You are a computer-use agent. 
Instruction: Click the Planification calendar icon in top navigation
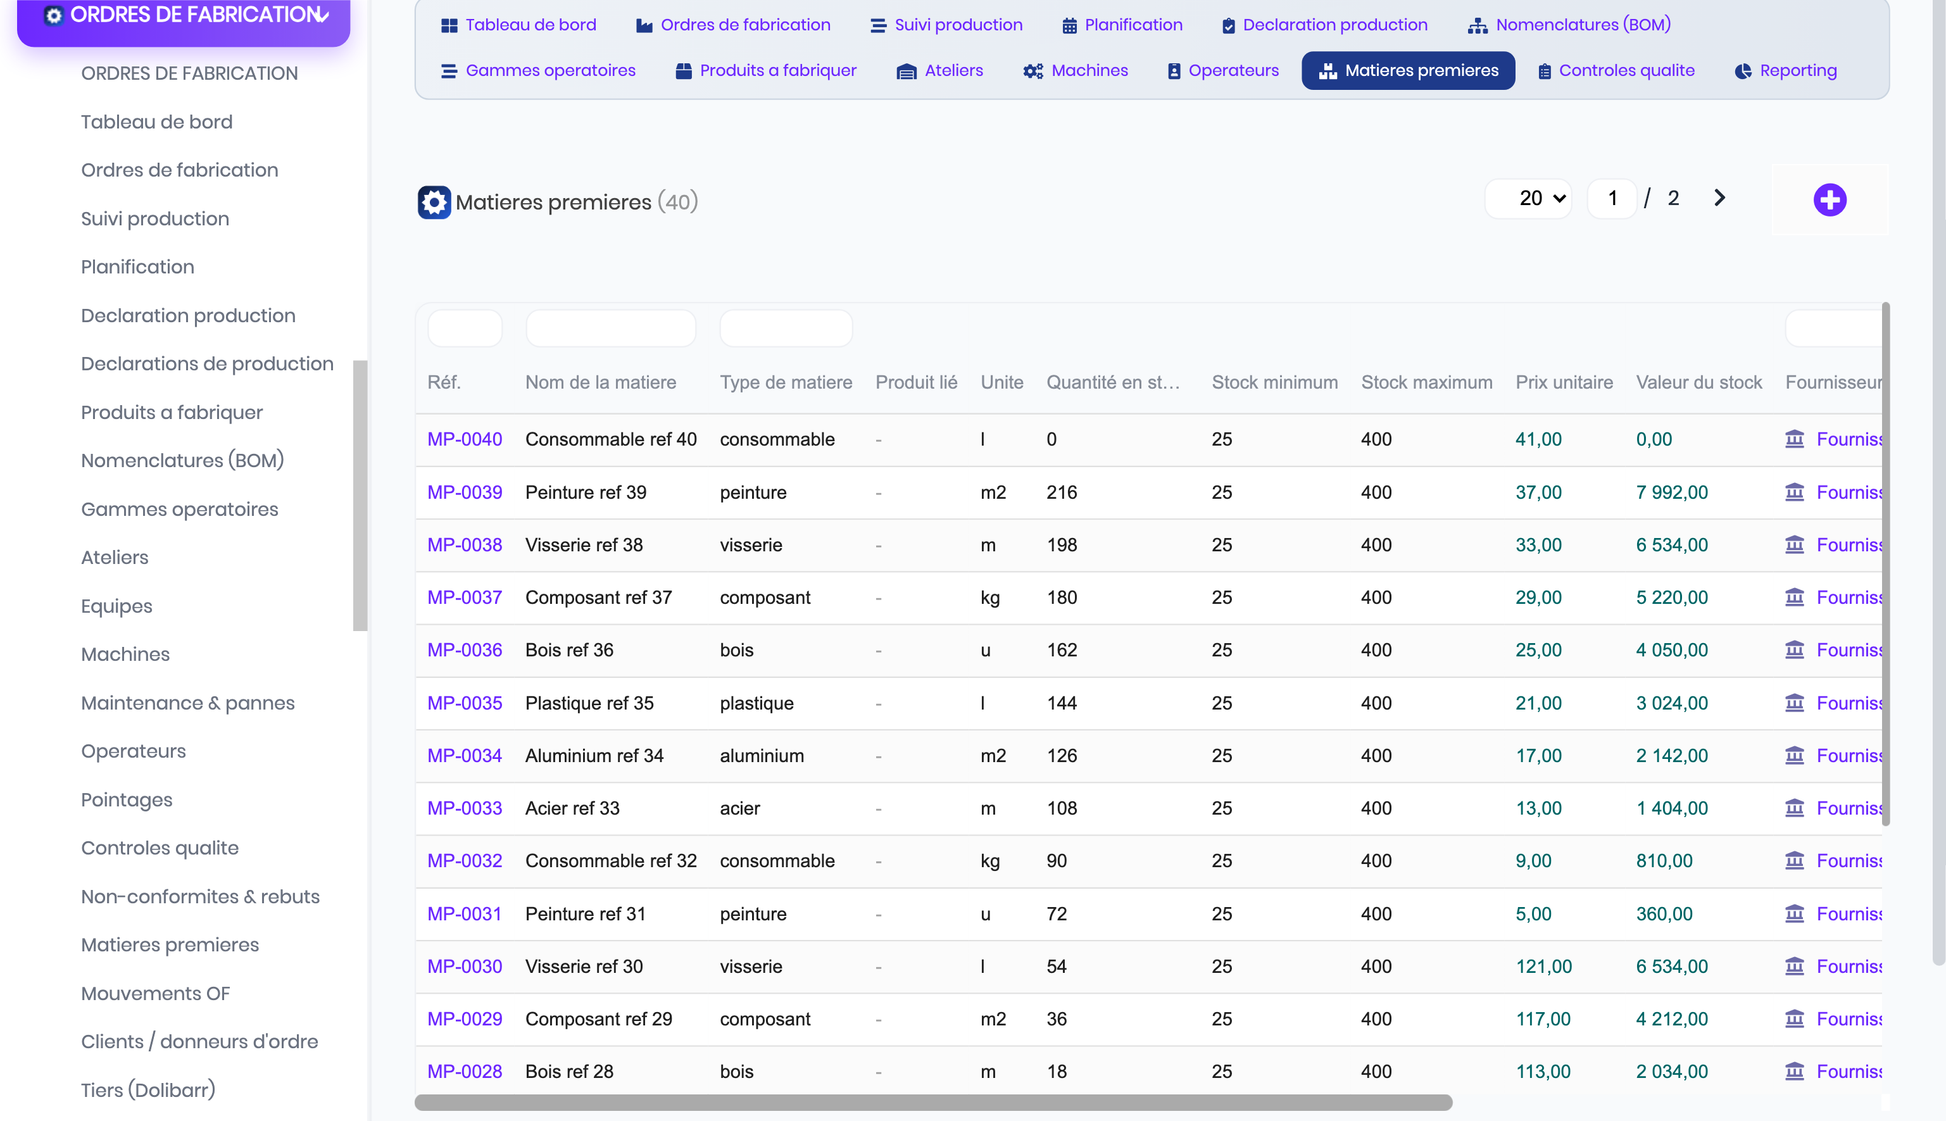coord(1069,25)
